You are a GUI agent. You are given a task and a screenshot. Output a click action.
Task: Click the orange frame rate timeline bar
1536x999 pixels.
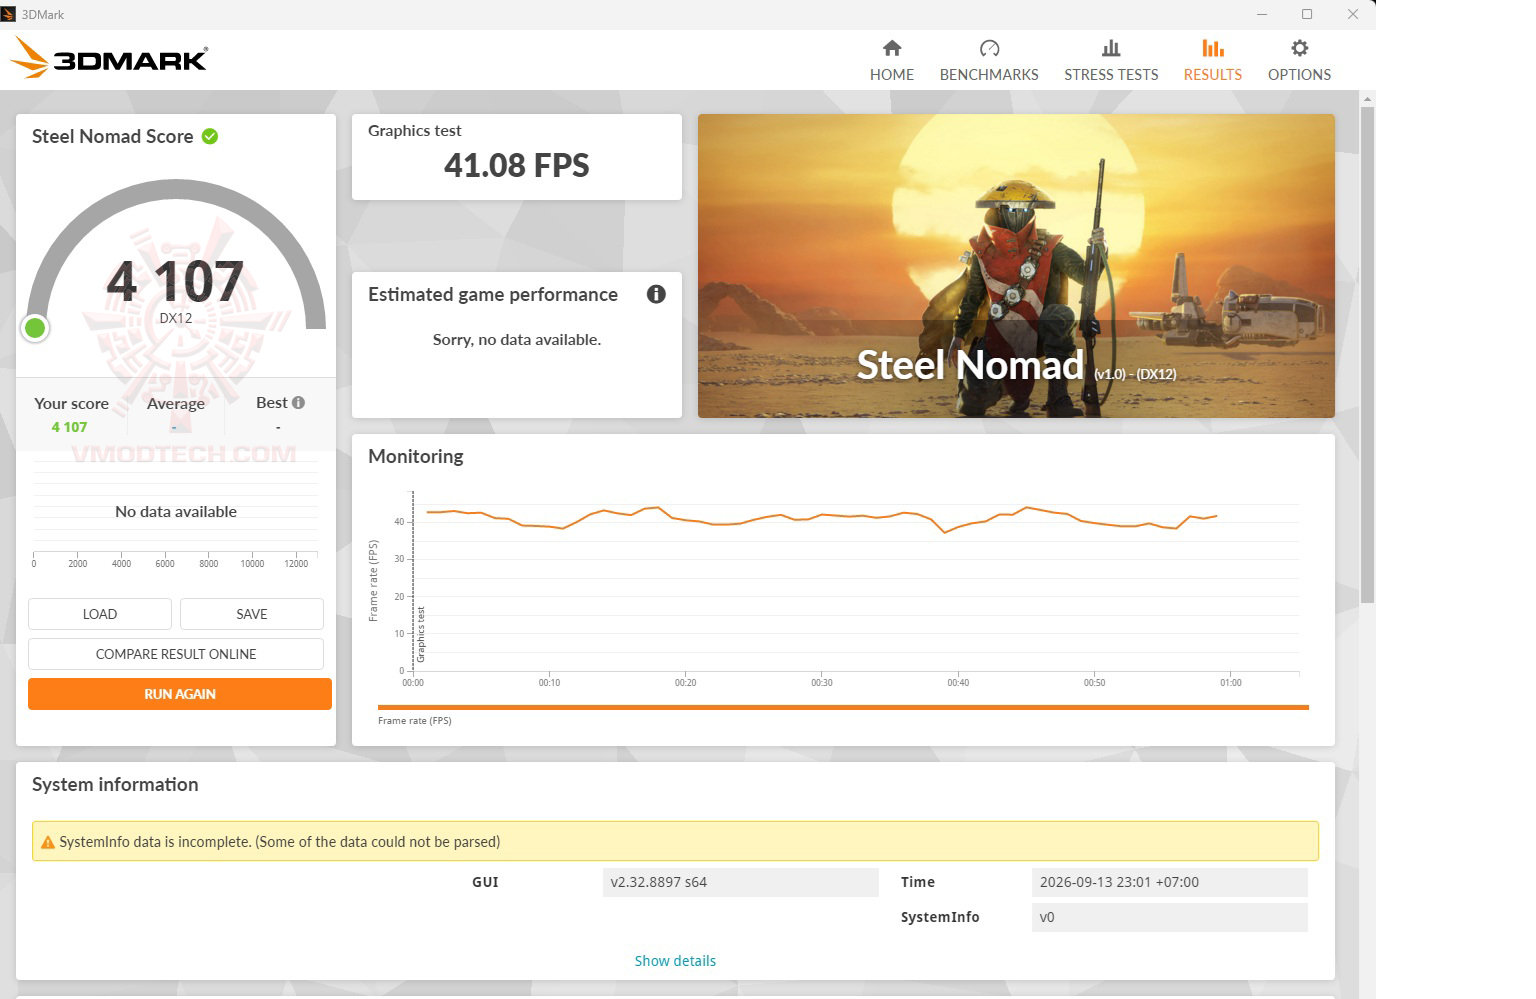(843, 707)
